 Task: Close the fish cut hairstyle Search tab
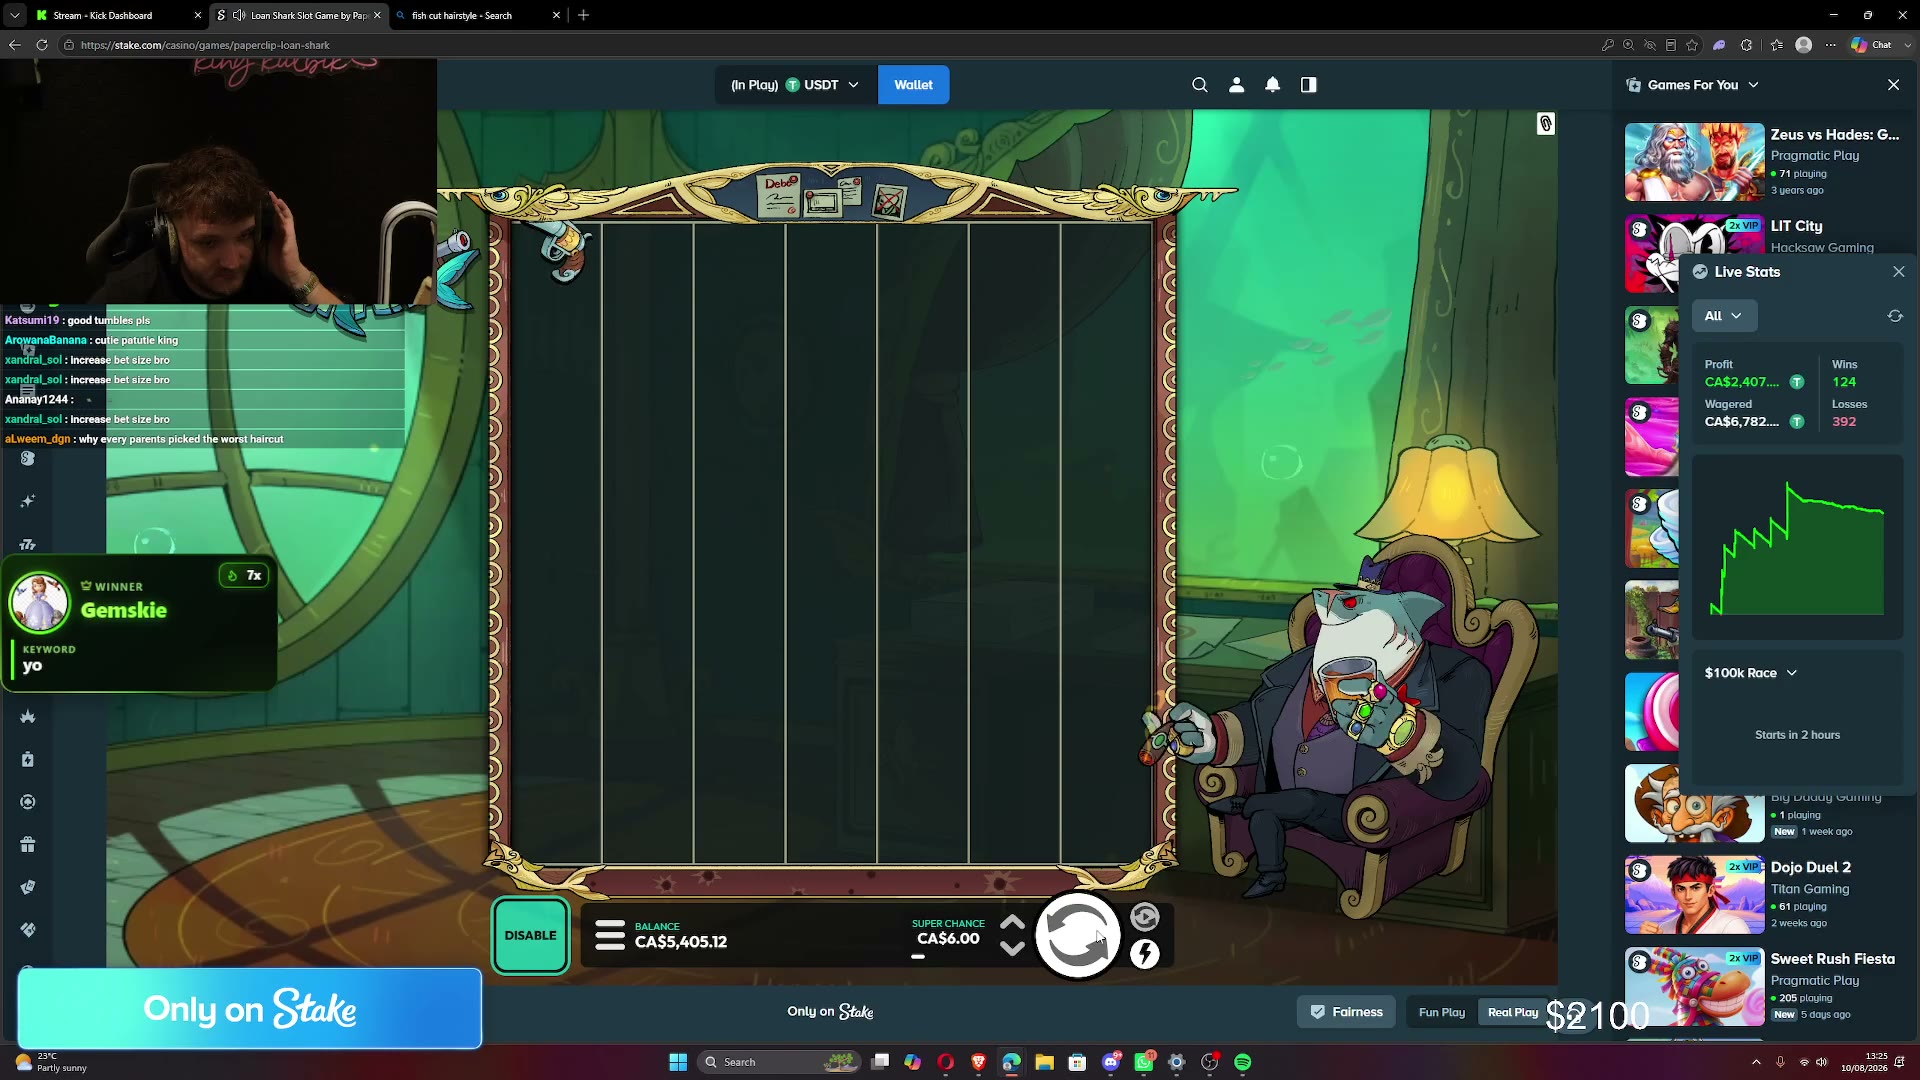tap(557, 15)
